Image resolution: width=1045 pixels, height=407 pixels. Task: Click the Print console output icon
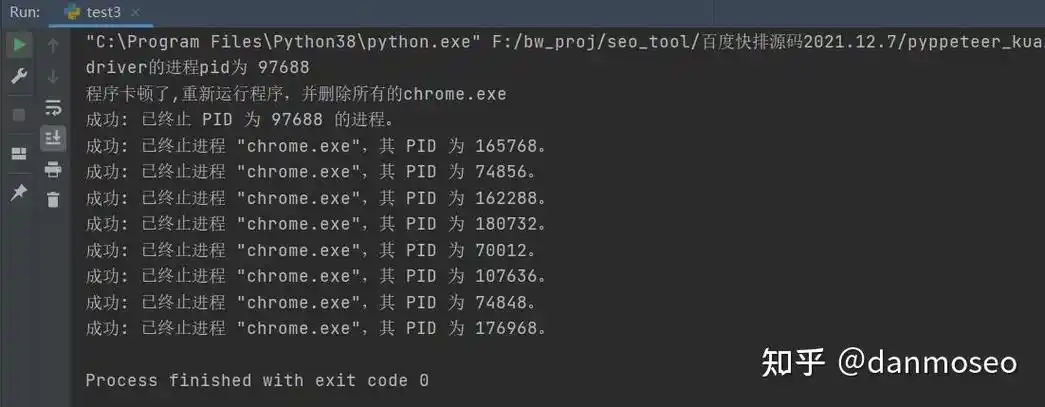tap(53, 169)
